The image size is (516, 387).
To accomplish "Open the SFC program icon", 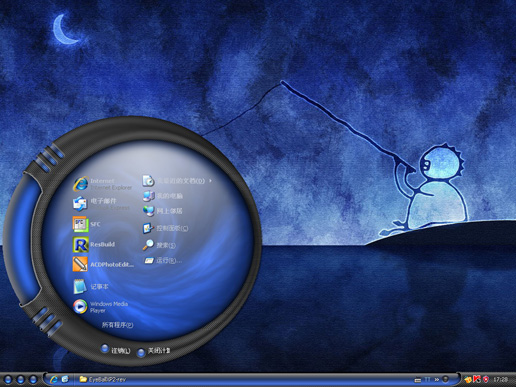I will tap(87, 224).
